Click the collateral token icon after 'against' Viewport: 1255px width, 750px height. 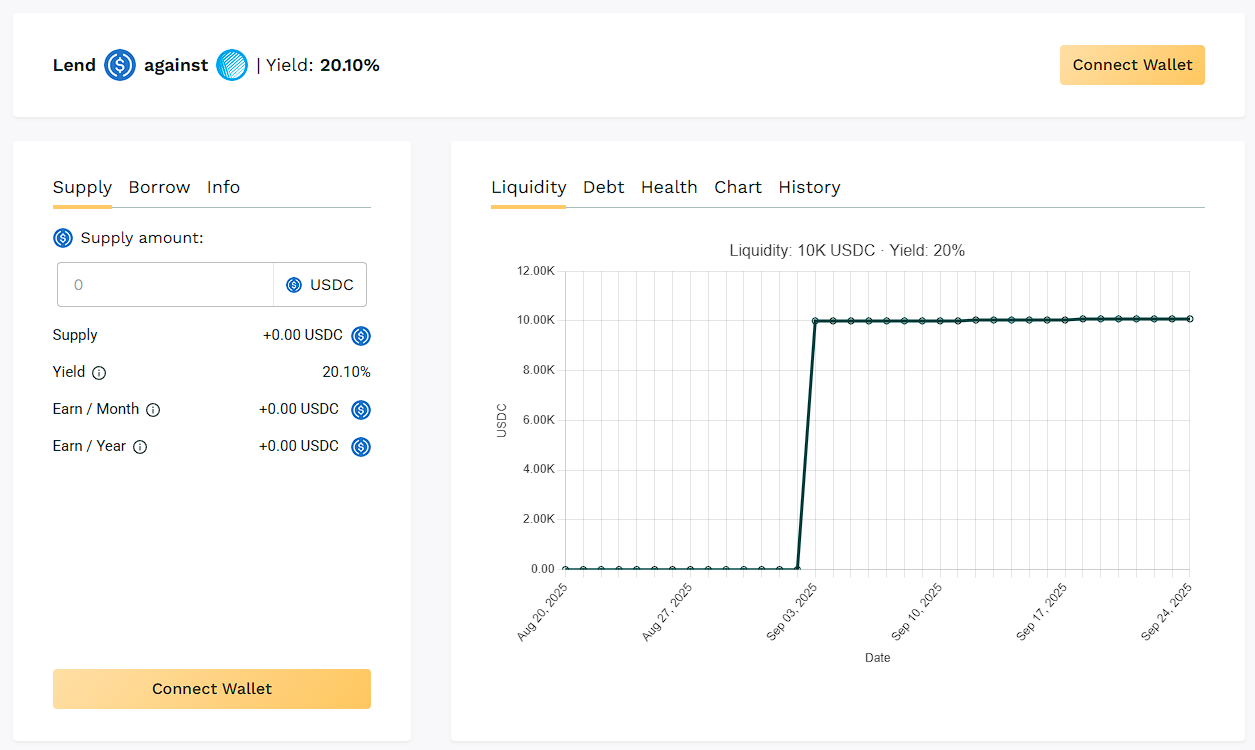(232, 65)
